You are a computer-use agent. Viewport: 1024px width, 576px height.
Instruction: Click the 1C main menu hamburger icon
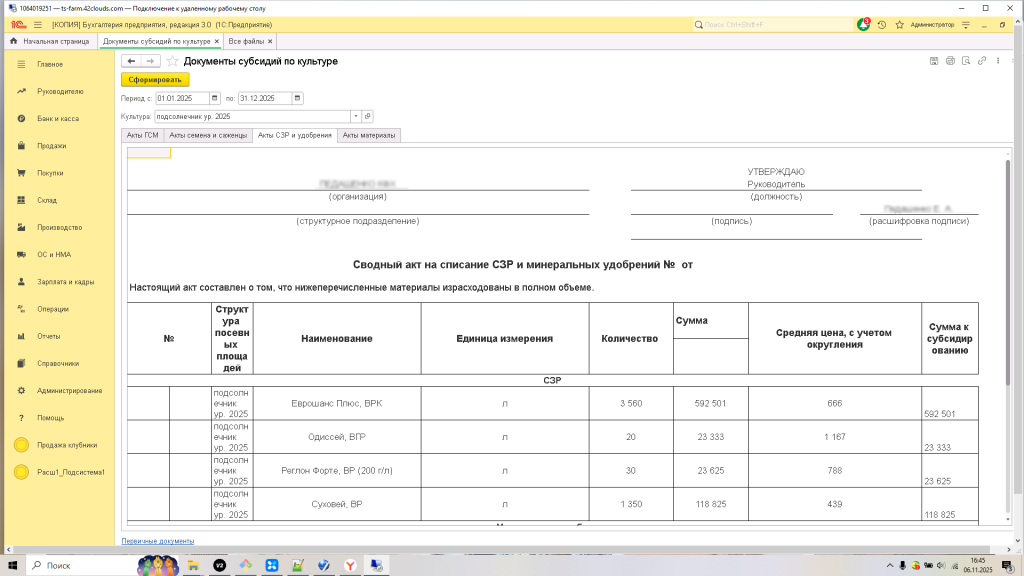pyautogui.click(x=38, y=25)
